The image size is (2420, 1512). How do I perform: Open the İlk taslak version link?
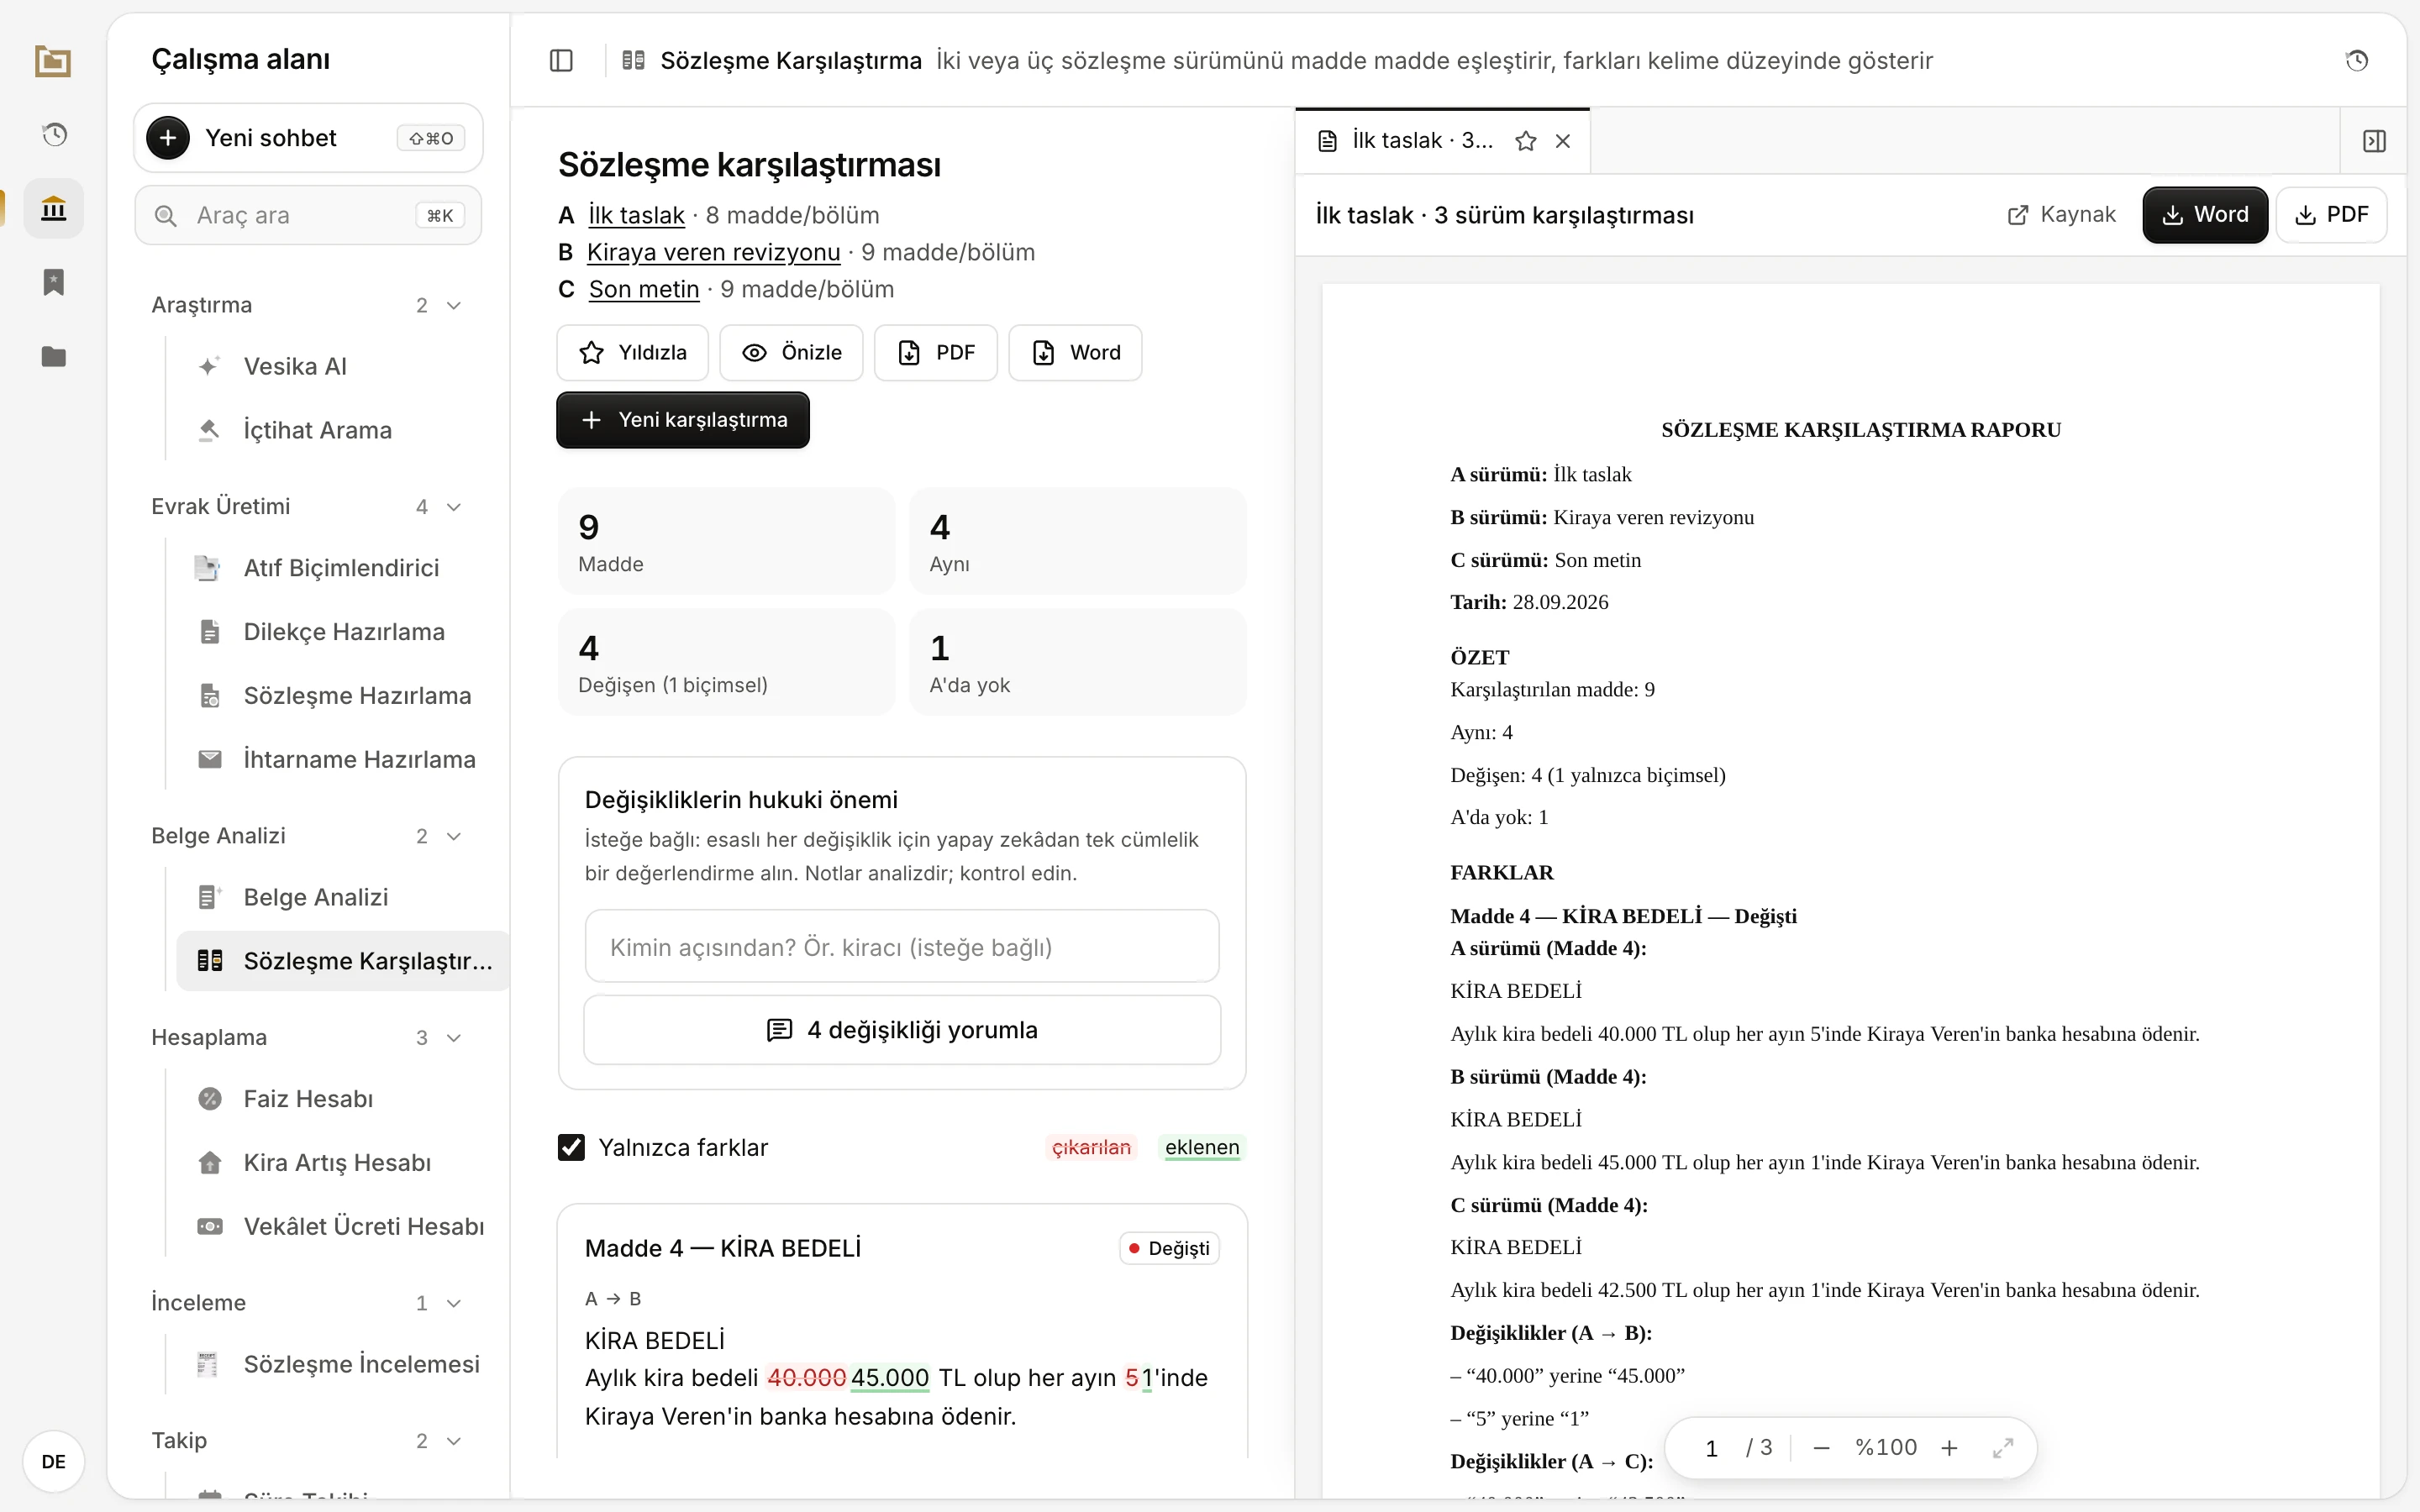pyautogui.click(x=636, y=215)
